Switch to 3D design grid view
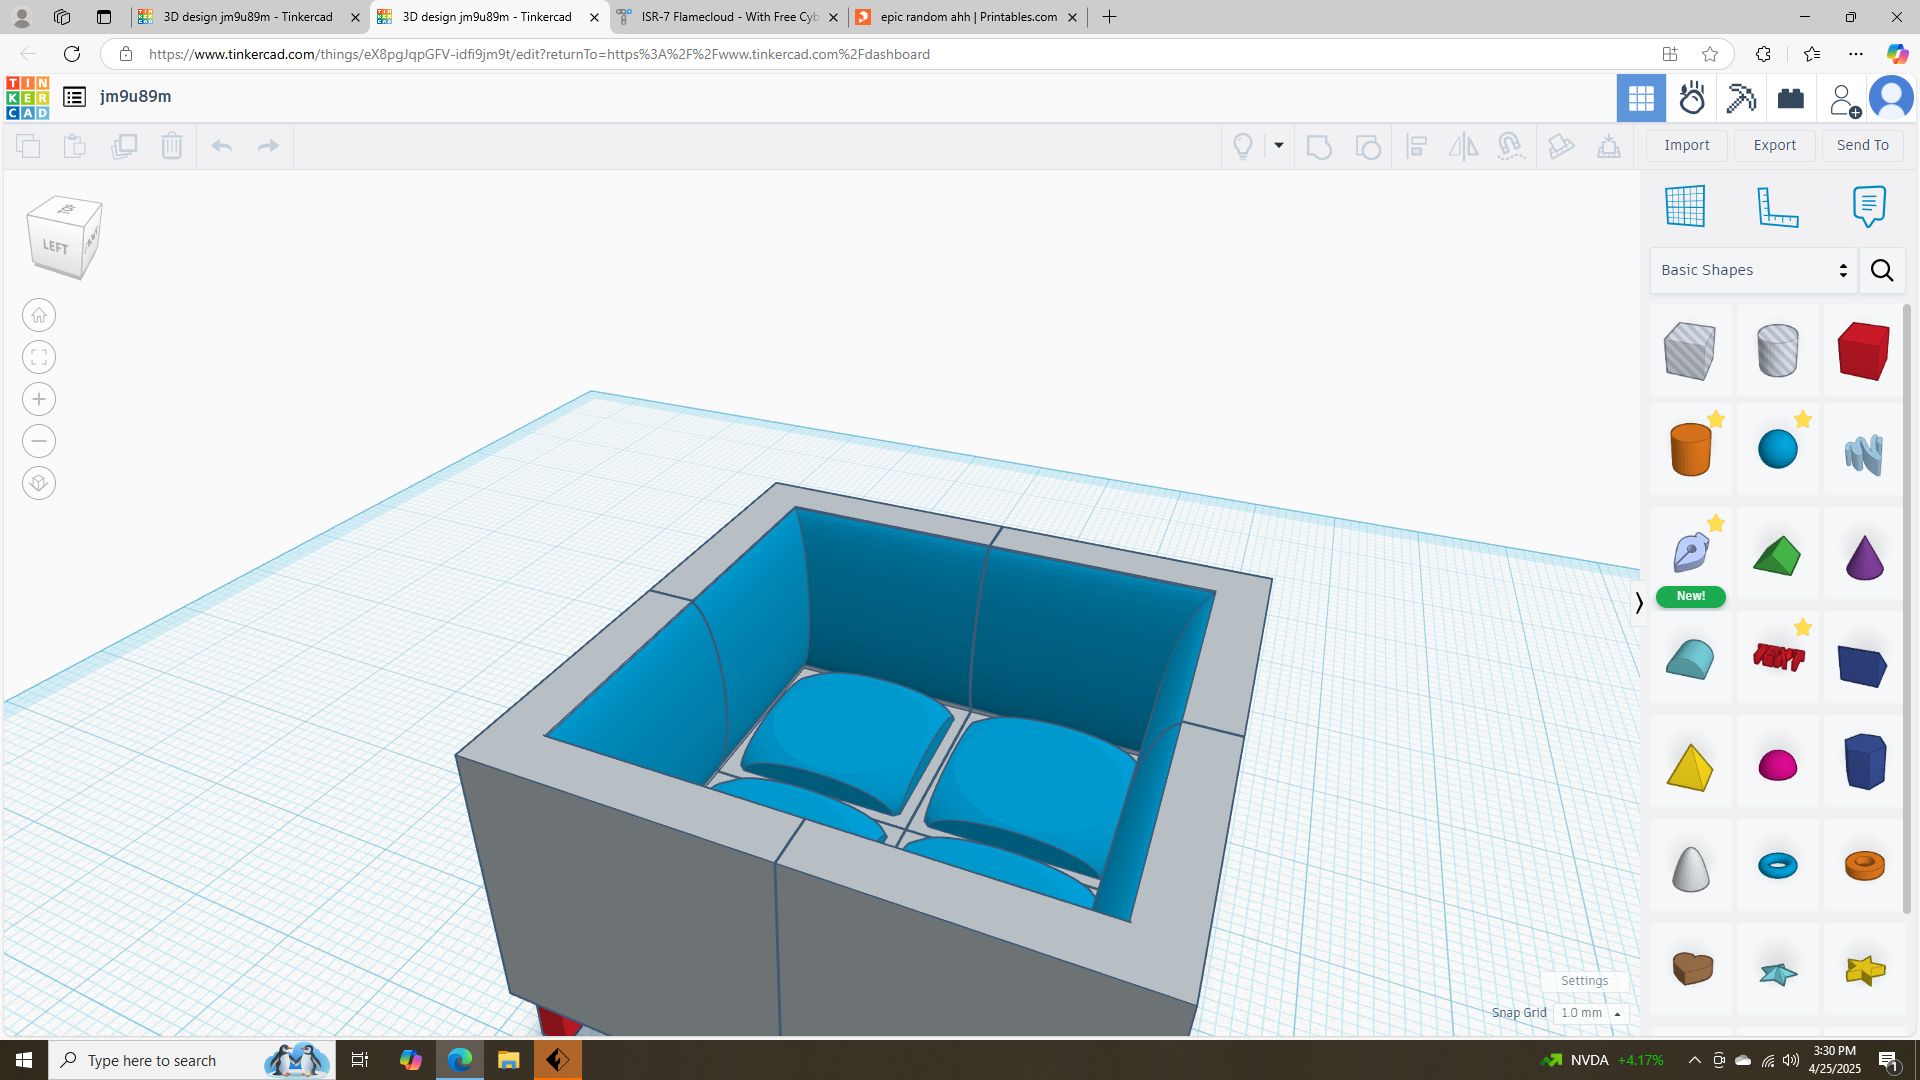The image size is (1920, 1080). [1641, 98]
